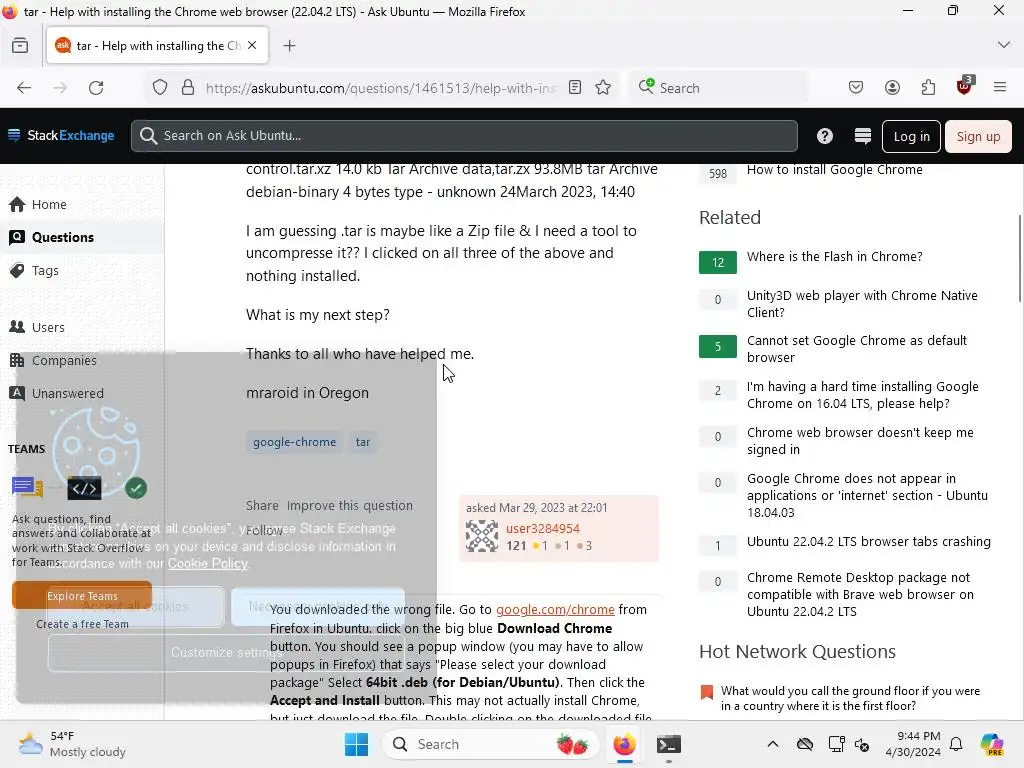
Task: Focus Search on Ask Ubuntu field
Action: (464, 136)
